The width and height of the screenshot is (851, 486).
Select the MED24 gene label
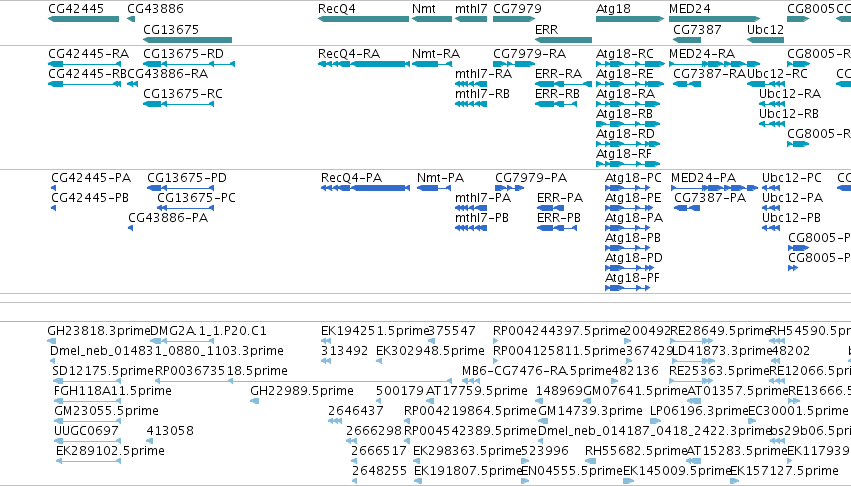tap(689, 9)
